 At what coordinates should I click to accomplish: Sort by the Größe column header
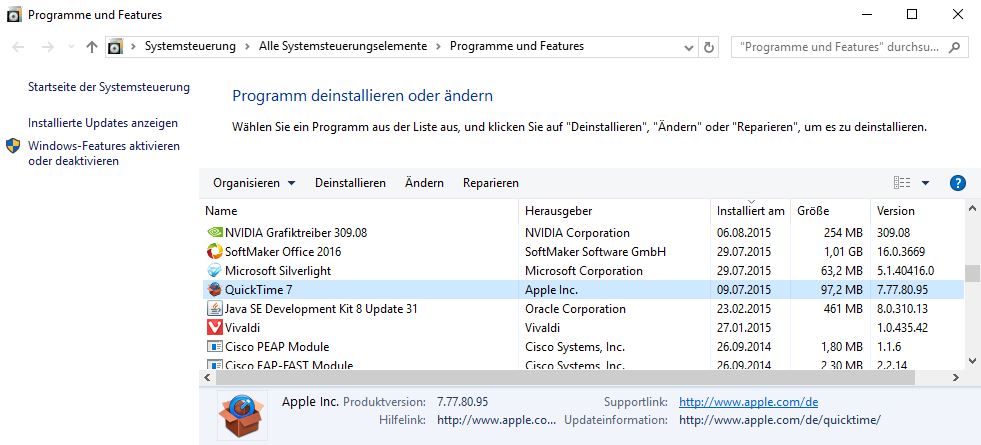coord(830,211)
